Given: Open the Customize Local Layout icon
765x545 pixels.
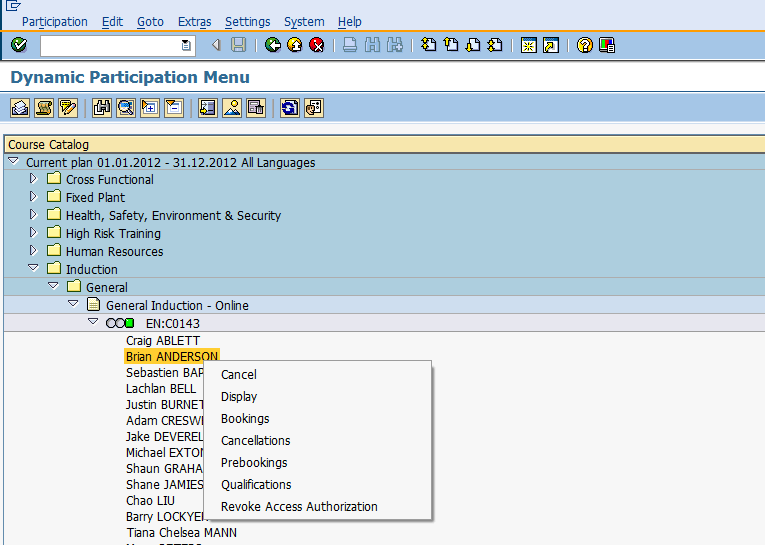Looking at the screenshot, I should (x=607, y=45).
